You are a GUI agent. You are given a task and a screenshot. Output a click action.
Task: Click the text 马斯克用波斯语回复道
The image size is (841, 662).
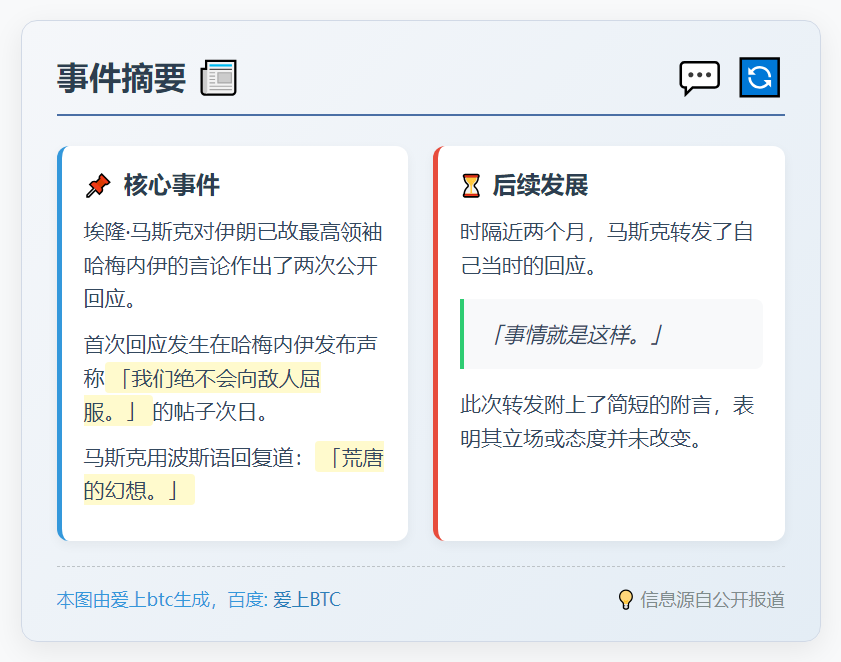tap(188, 458)
